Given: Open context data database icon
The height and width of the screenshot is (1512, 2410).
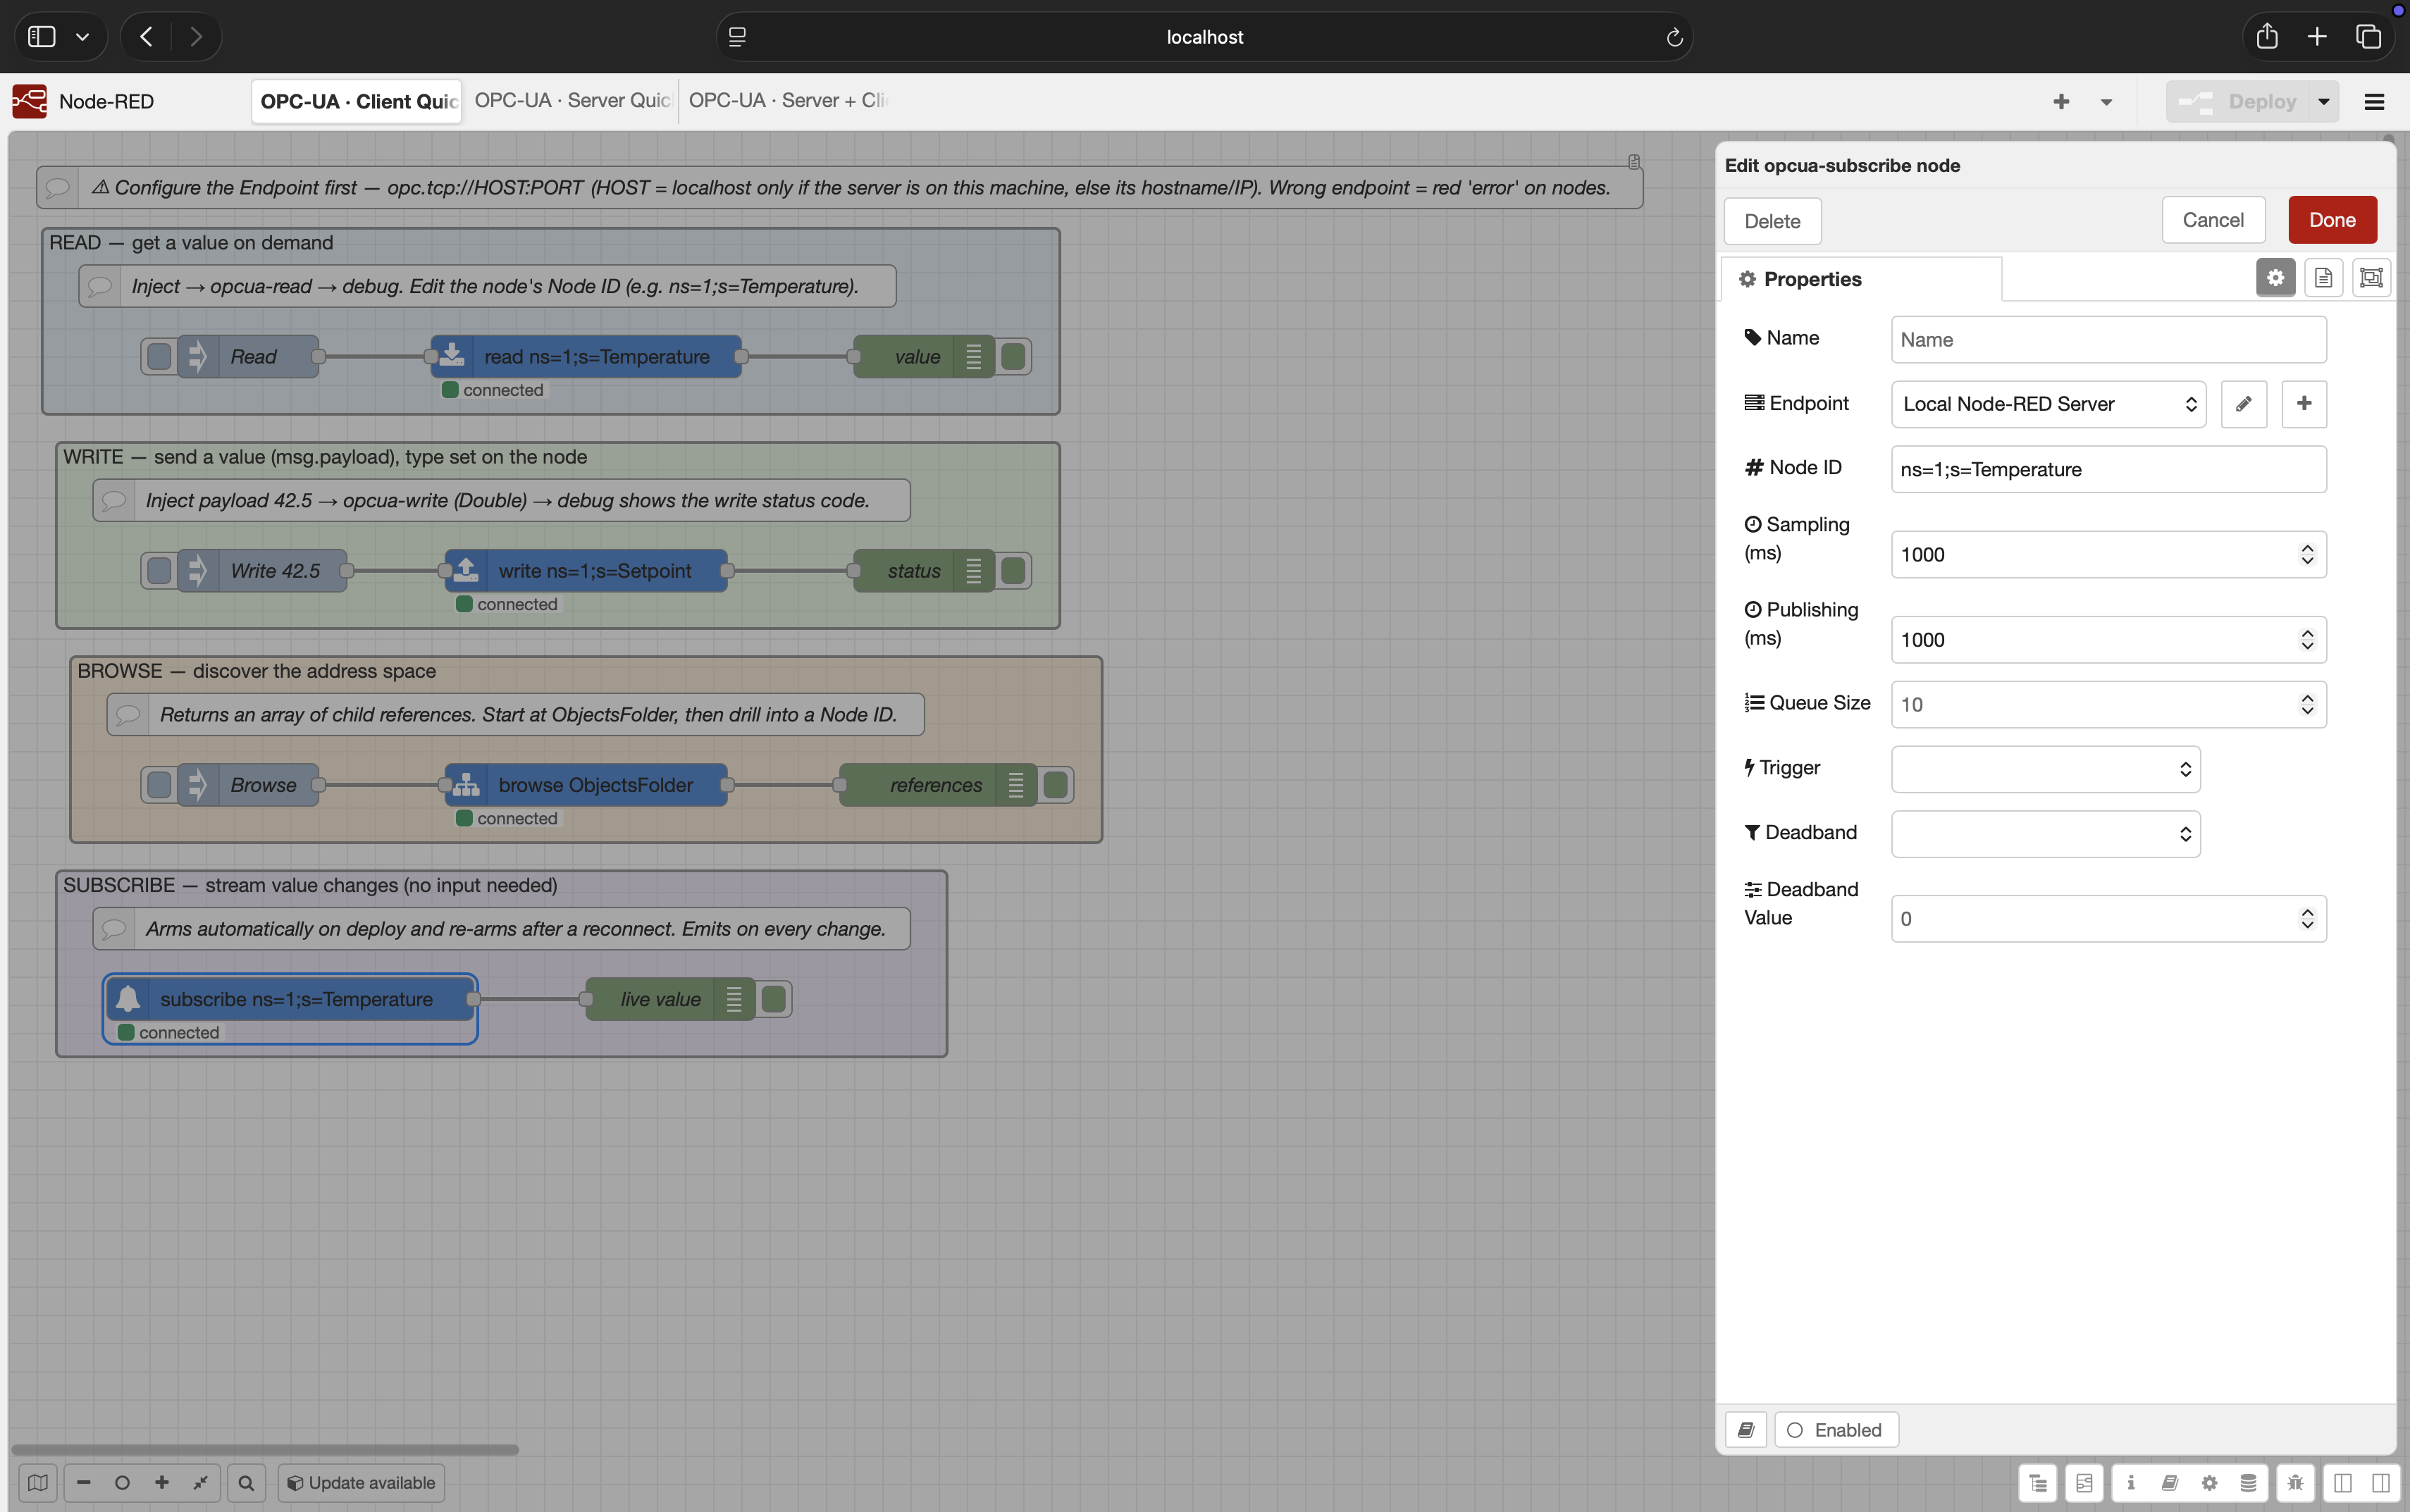Looking at the screenshot, I should point(2248,1483).
